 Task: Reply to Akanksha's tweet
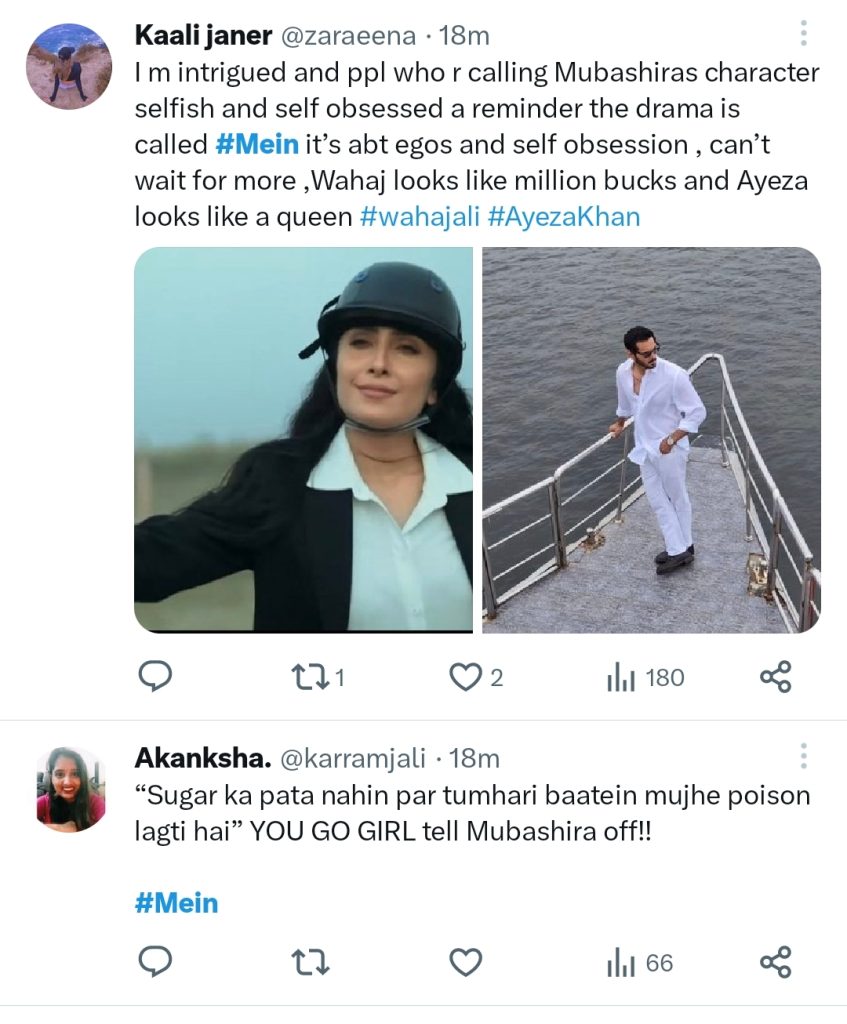point(153,963)
